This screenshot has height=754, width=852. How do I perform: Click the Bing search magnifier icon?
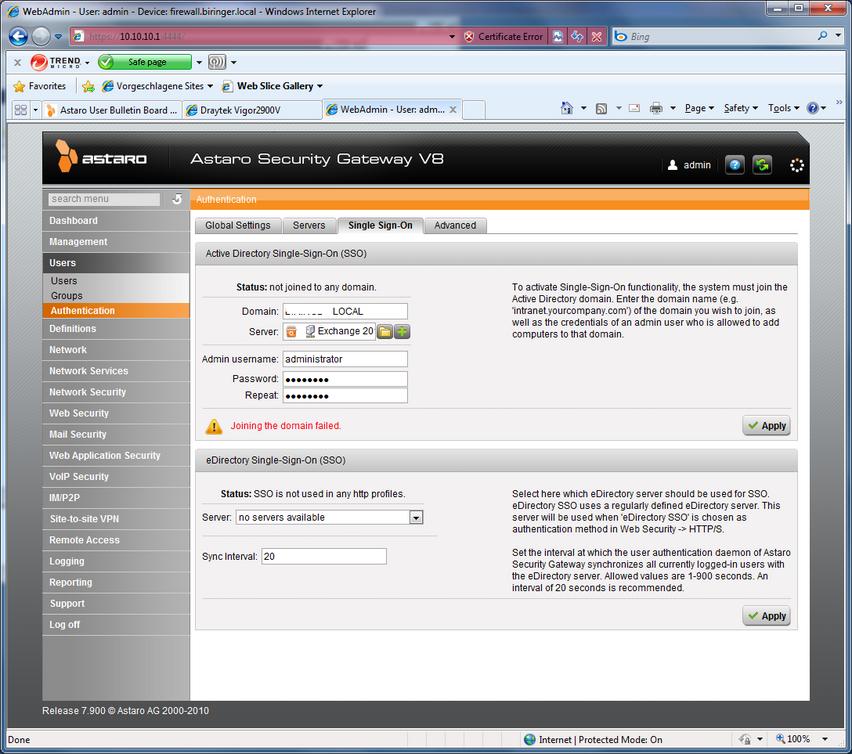(823, 36)
